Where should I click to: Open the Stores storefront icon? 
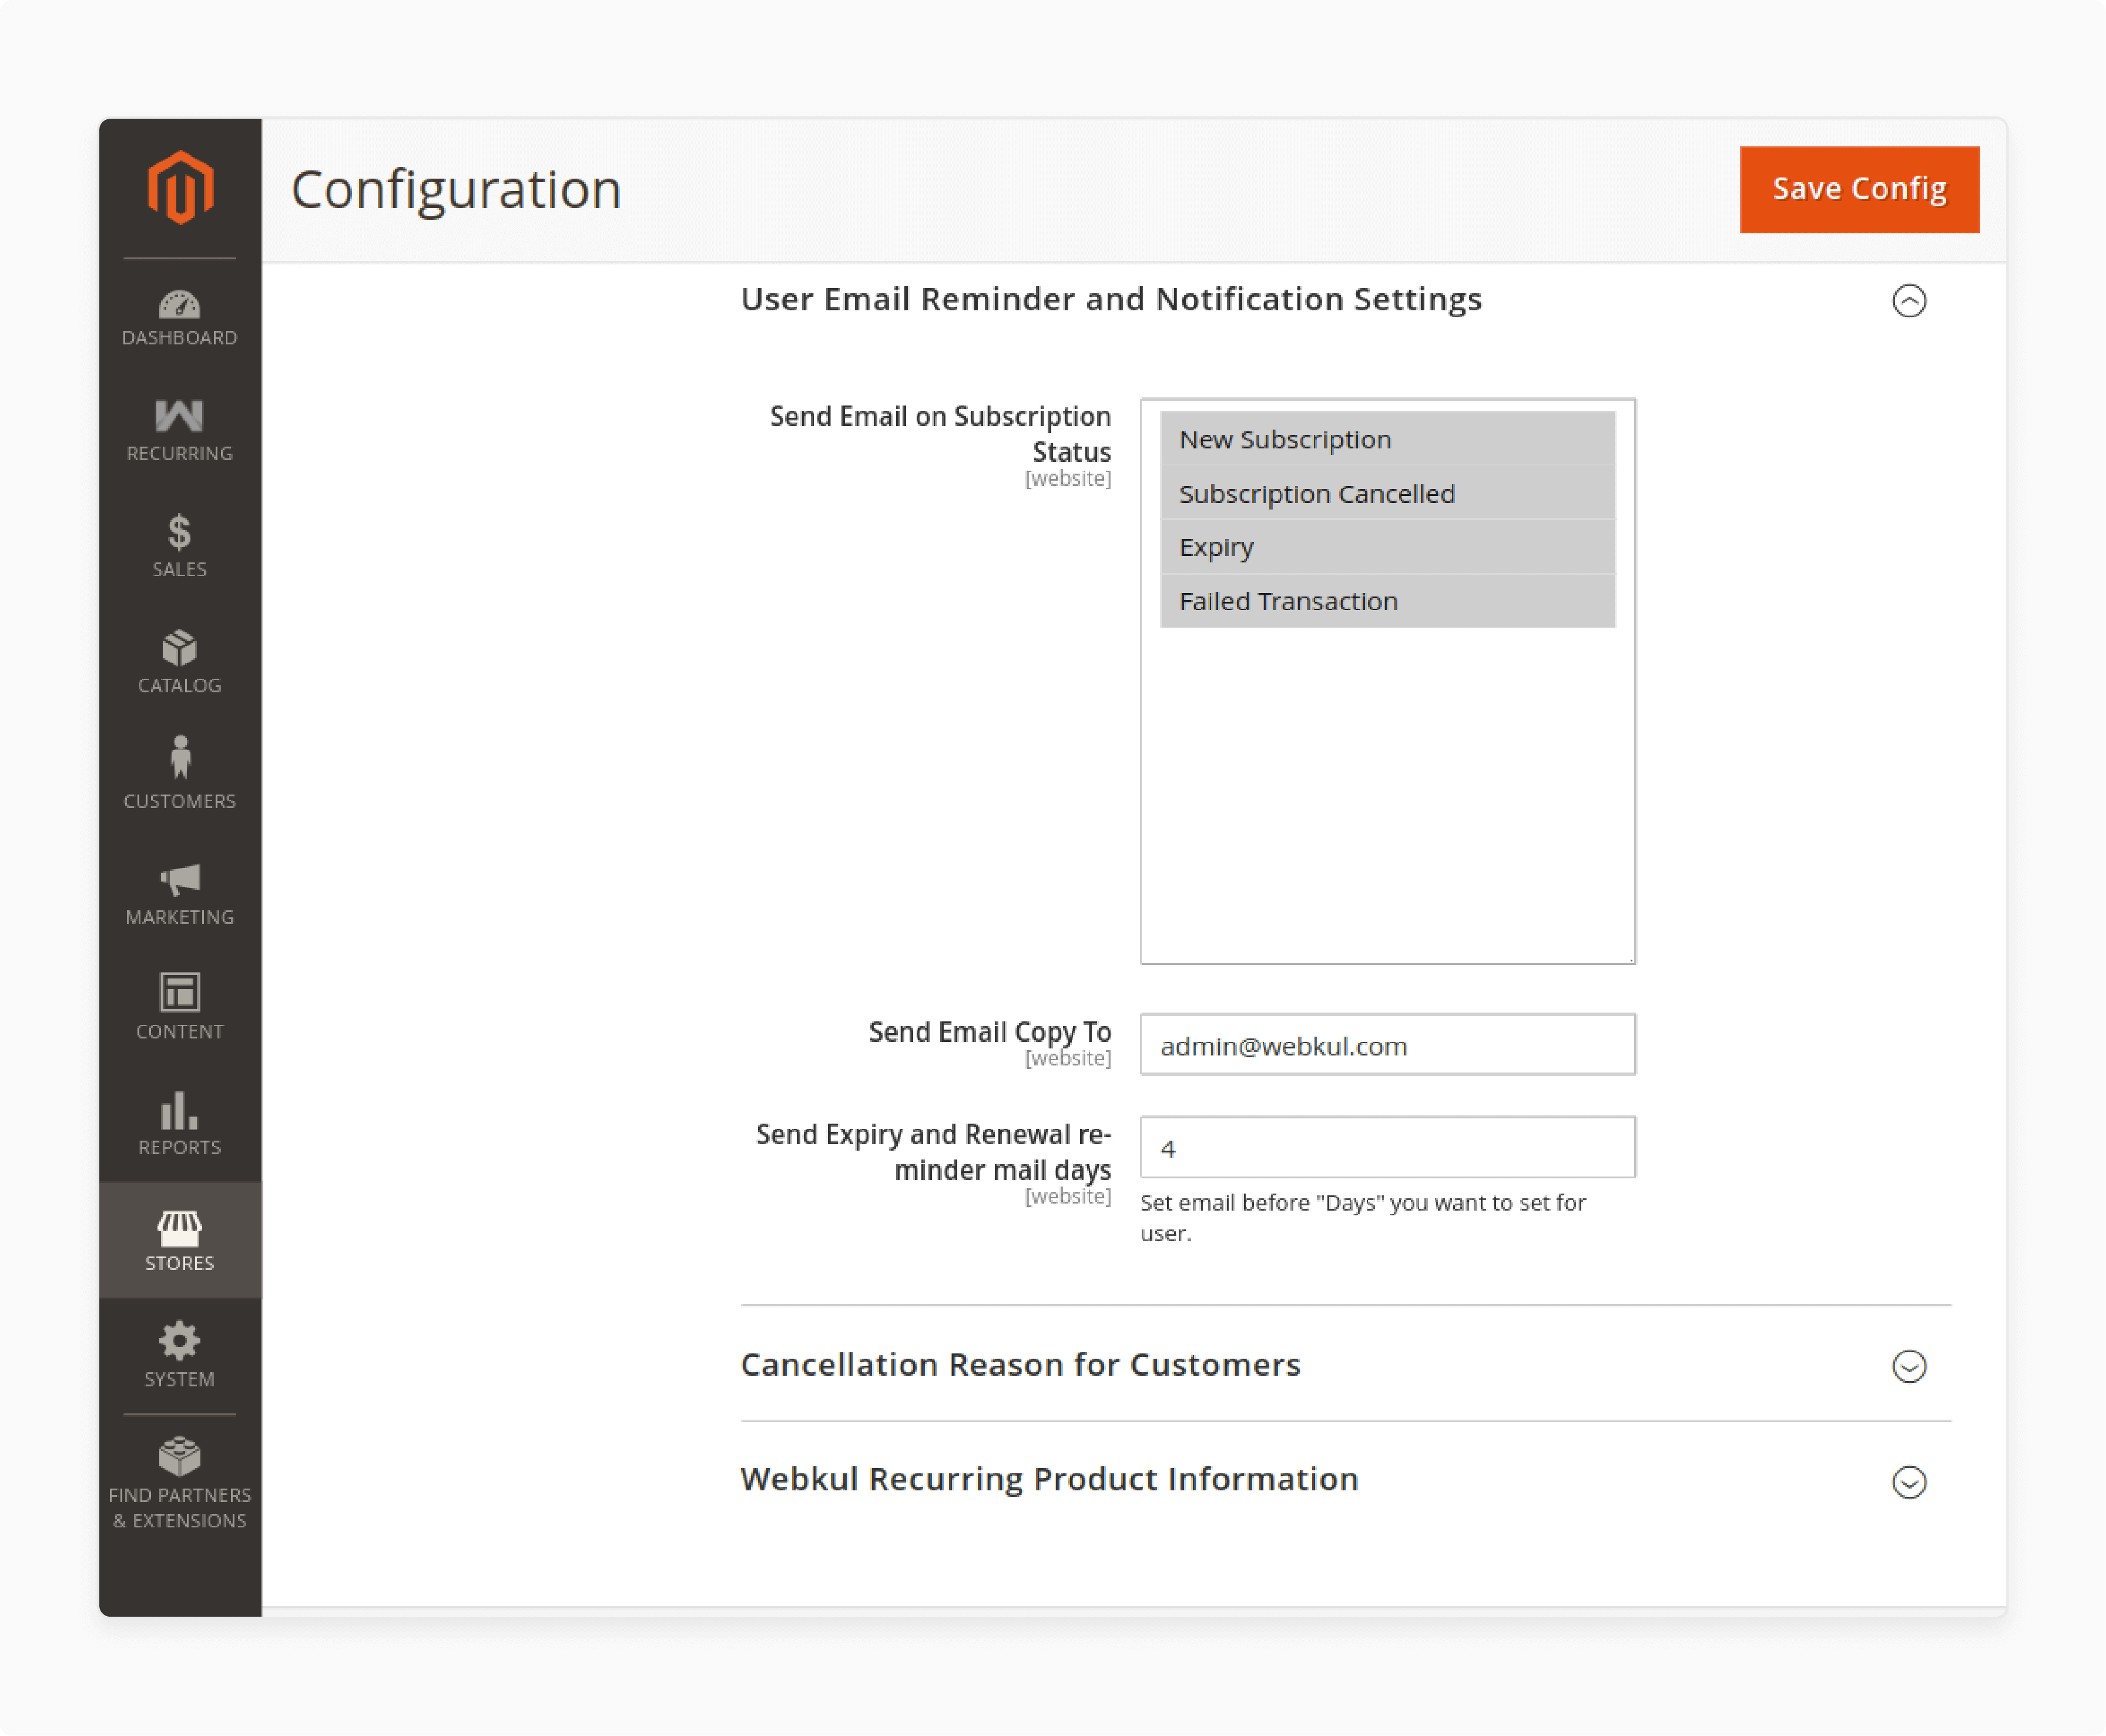coord(180,1228)
